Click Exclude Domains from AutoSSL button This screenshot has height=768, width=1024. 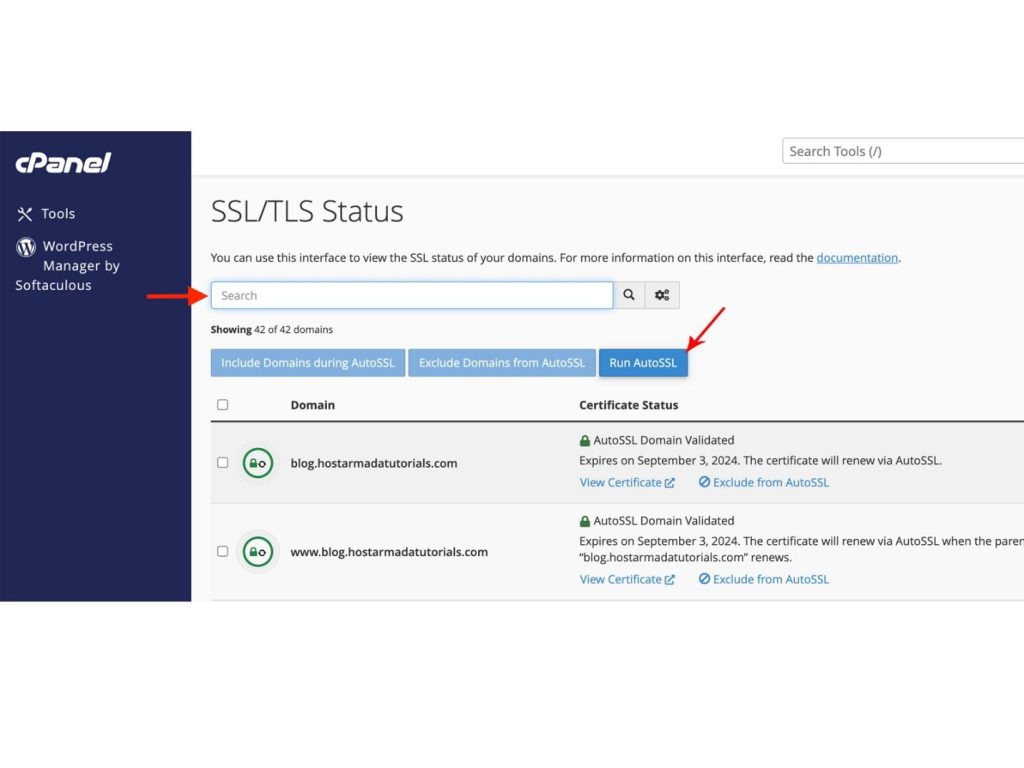[502, 362]
